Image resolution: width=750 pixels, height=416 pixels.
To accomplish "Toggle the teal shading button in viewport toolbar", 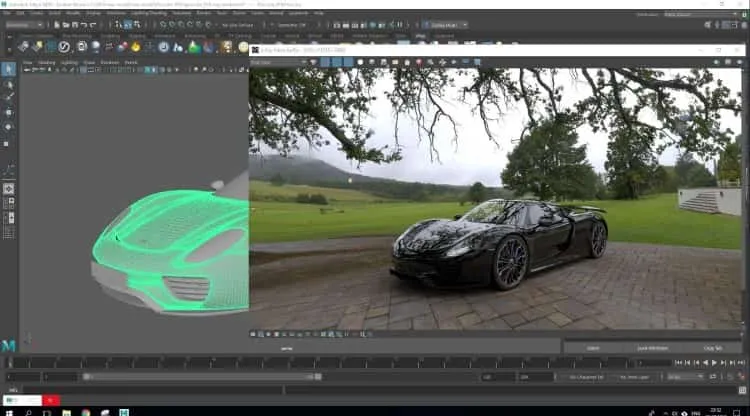I will pos(148,70).
